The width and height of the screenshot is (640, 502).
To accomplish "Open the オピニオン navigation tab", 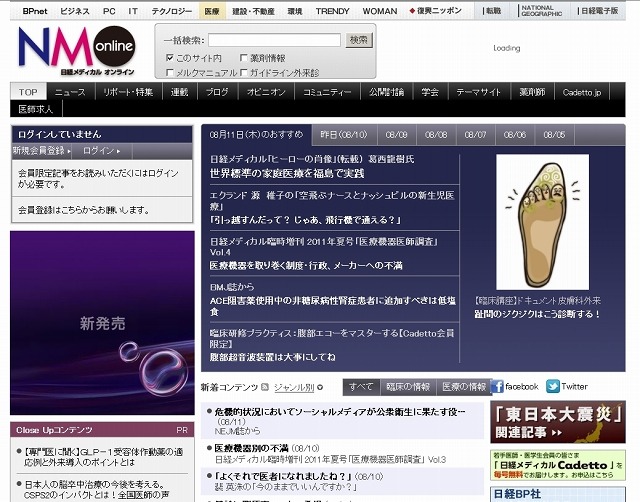I will point(266,92).
